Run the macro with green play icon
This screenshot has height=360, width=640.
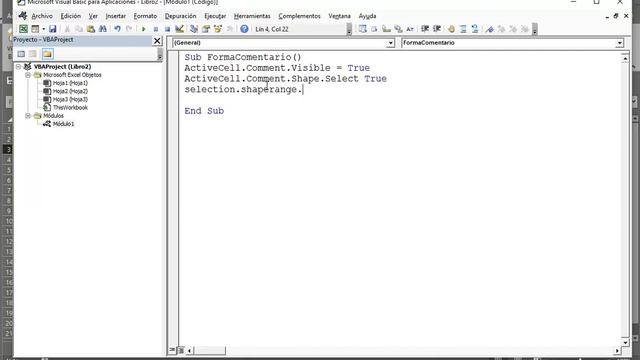pyautogui.click(x=143, y=29)
